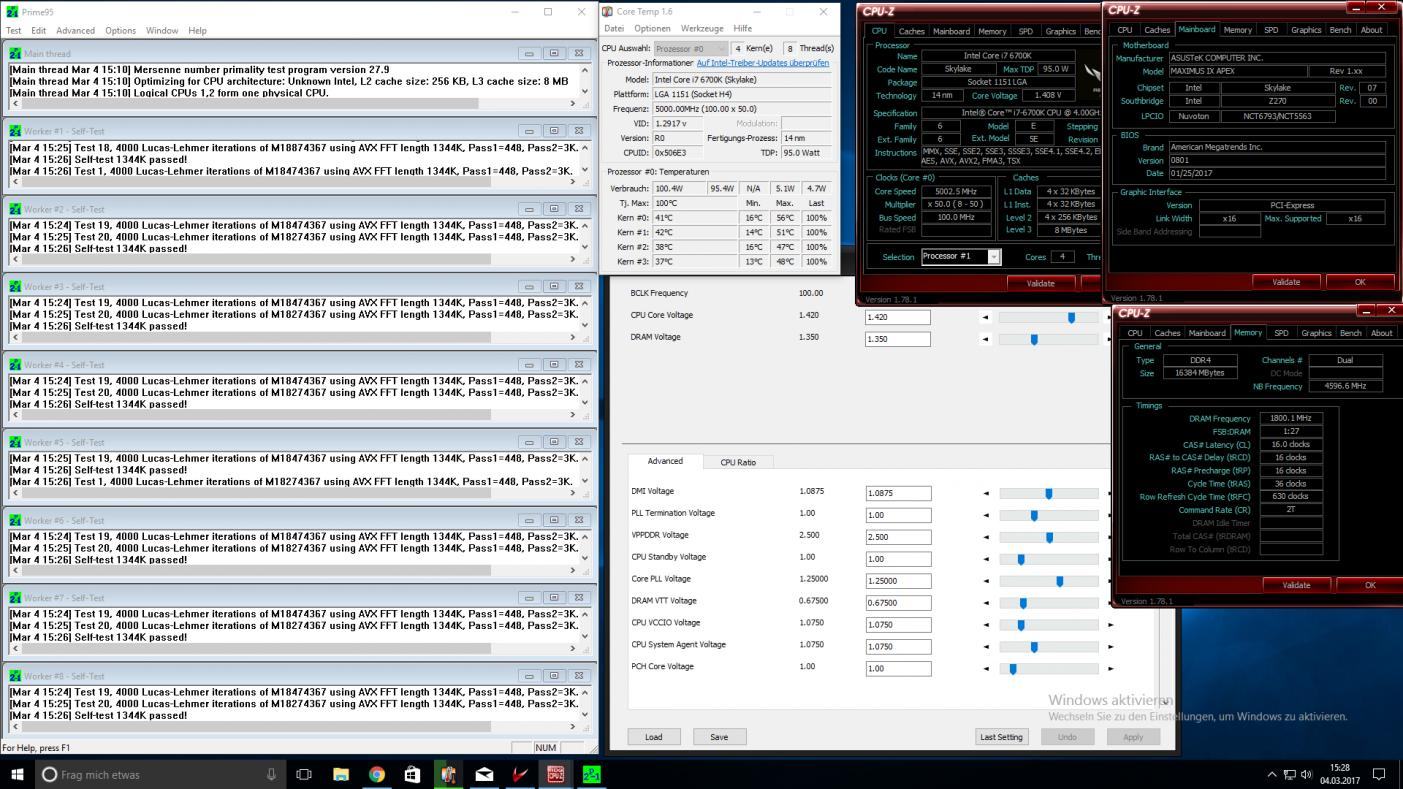This screenshot has width=1403, height=789.
Task: Open the Mail app taskbar icon
Action: click(x=484, y=774)
